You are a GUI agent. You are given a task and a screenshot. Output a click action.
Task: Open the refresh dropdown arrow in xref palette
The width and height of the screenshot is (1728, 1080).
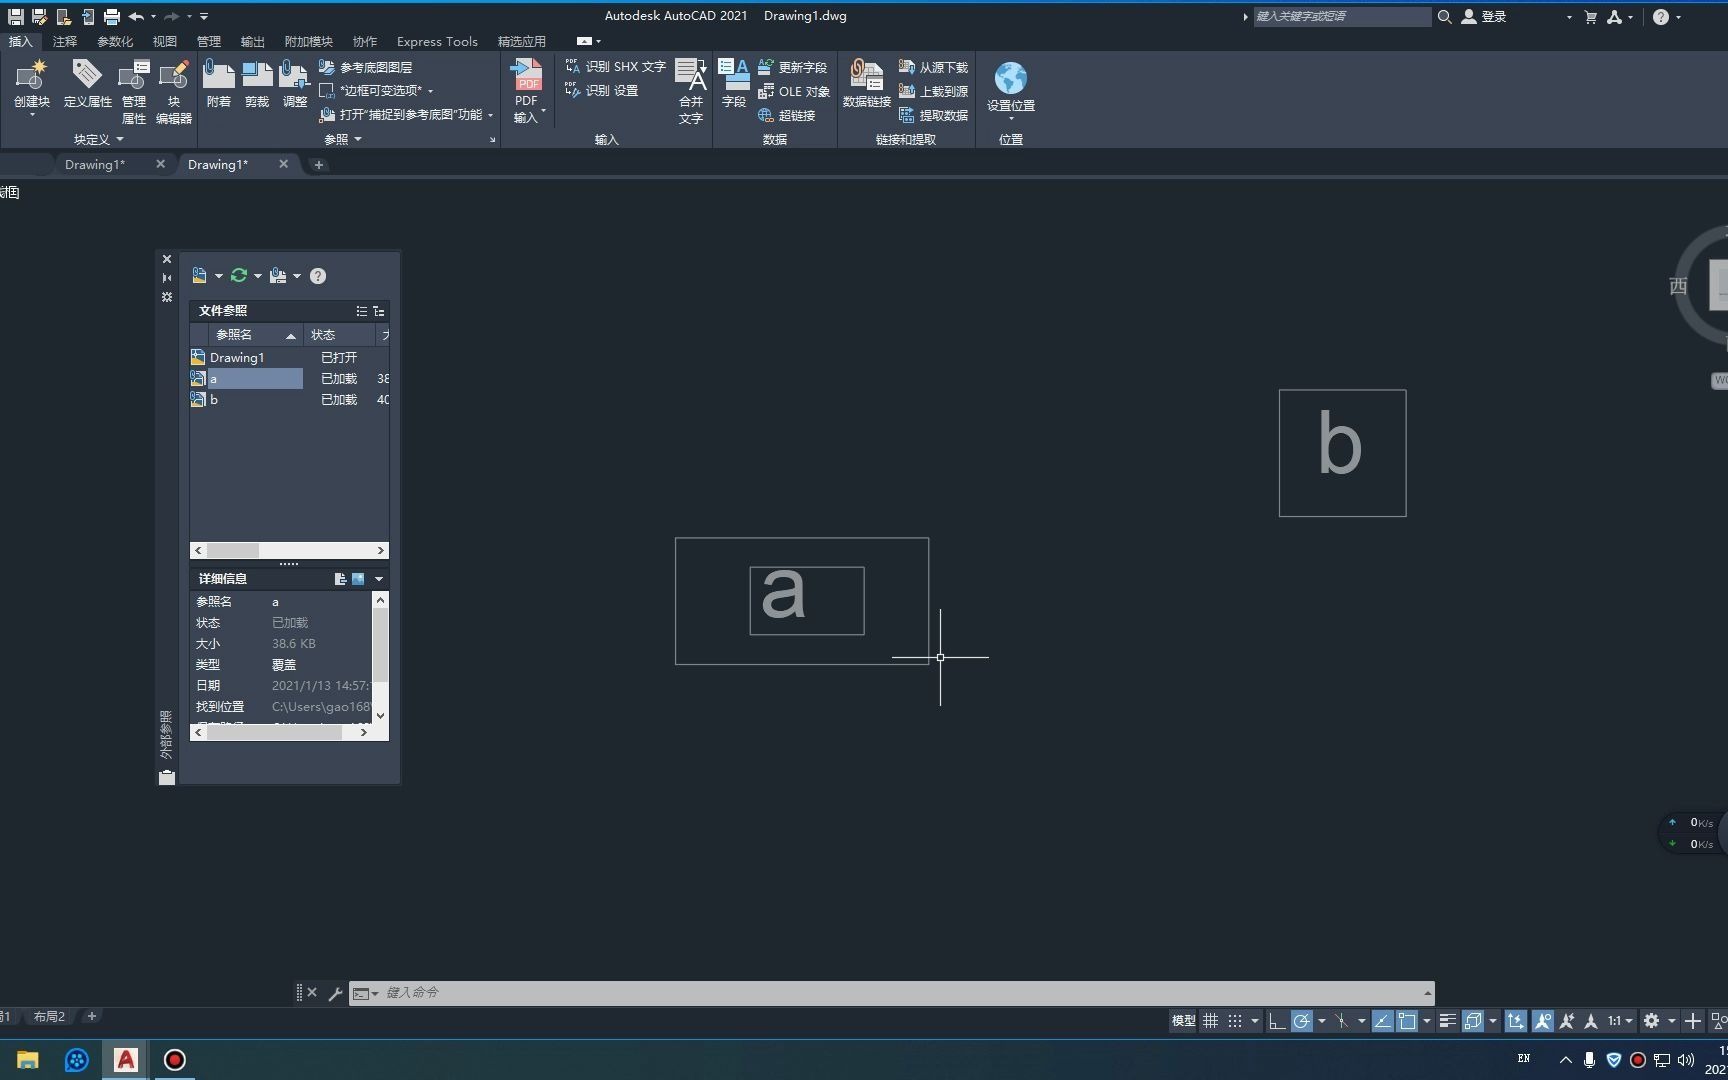(258, 276)
